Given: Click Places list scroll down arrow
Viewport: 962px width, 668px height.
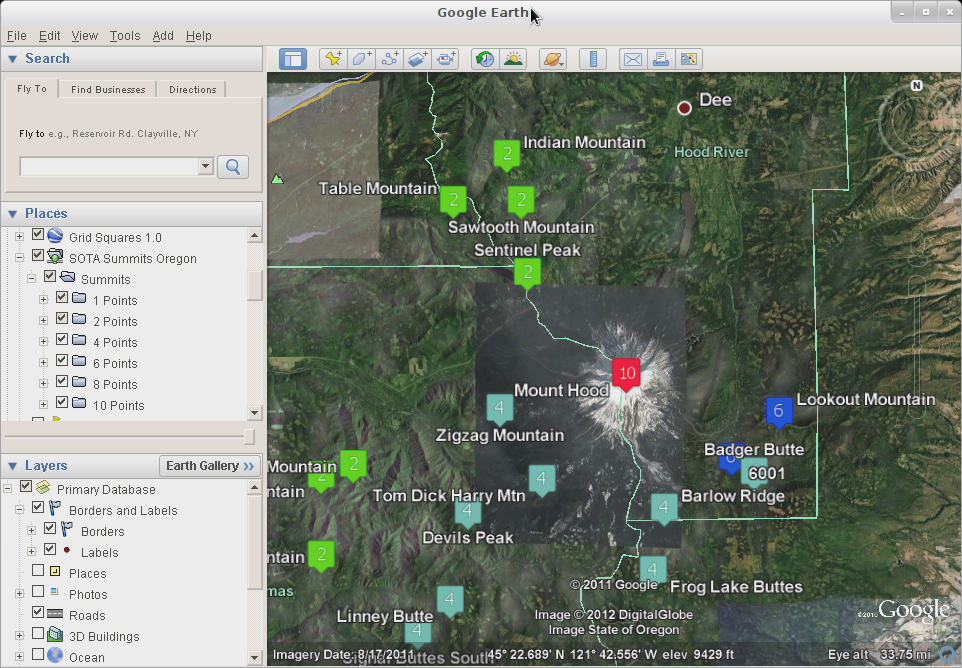Looking at the screenshot, I should point(255,413).
